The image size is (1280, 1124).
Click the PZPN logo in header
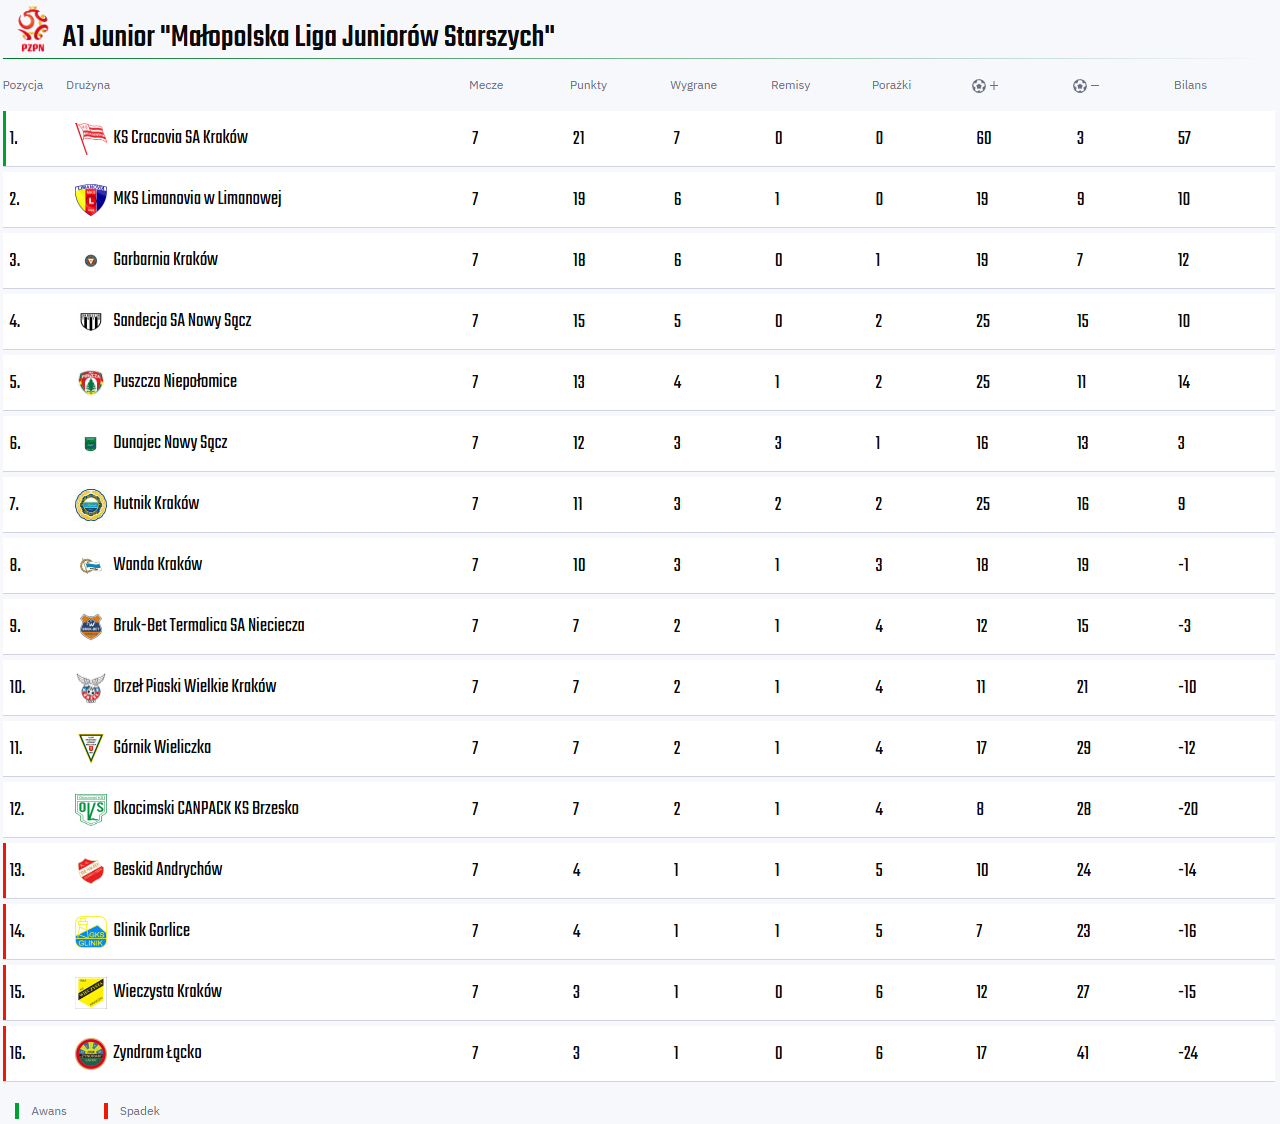coord(33,30)
